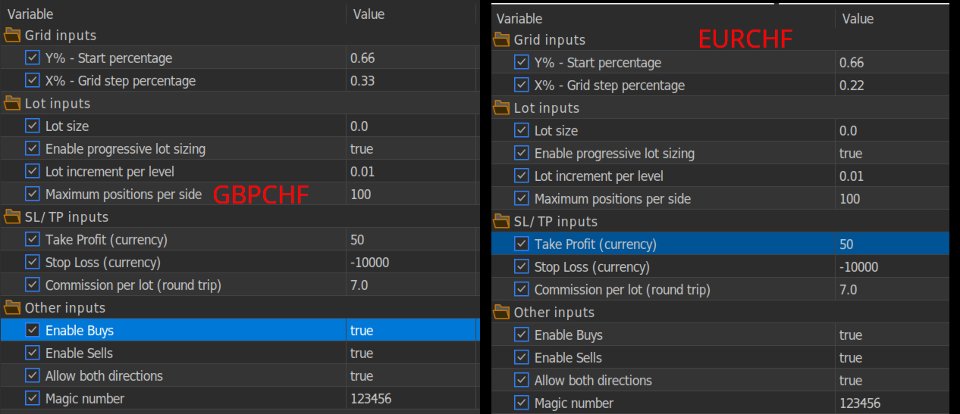960x414 pixels.
Task: Toggle highlighted Take Profit checkbox in EURCHF panel
Action: point(521,244)
